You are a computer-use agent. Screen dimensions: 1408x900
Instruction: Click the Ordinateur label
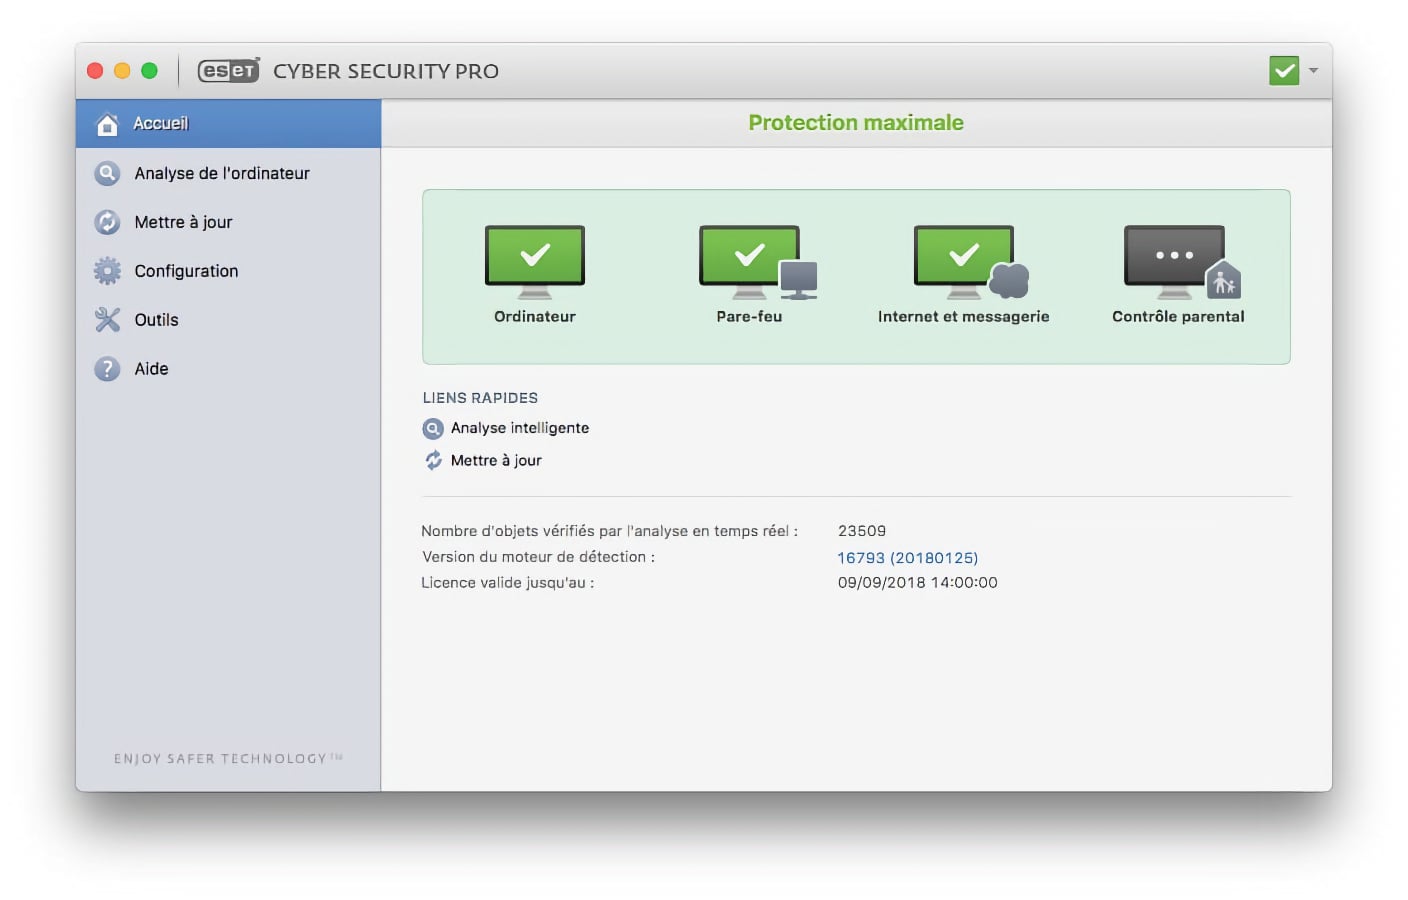535,316
